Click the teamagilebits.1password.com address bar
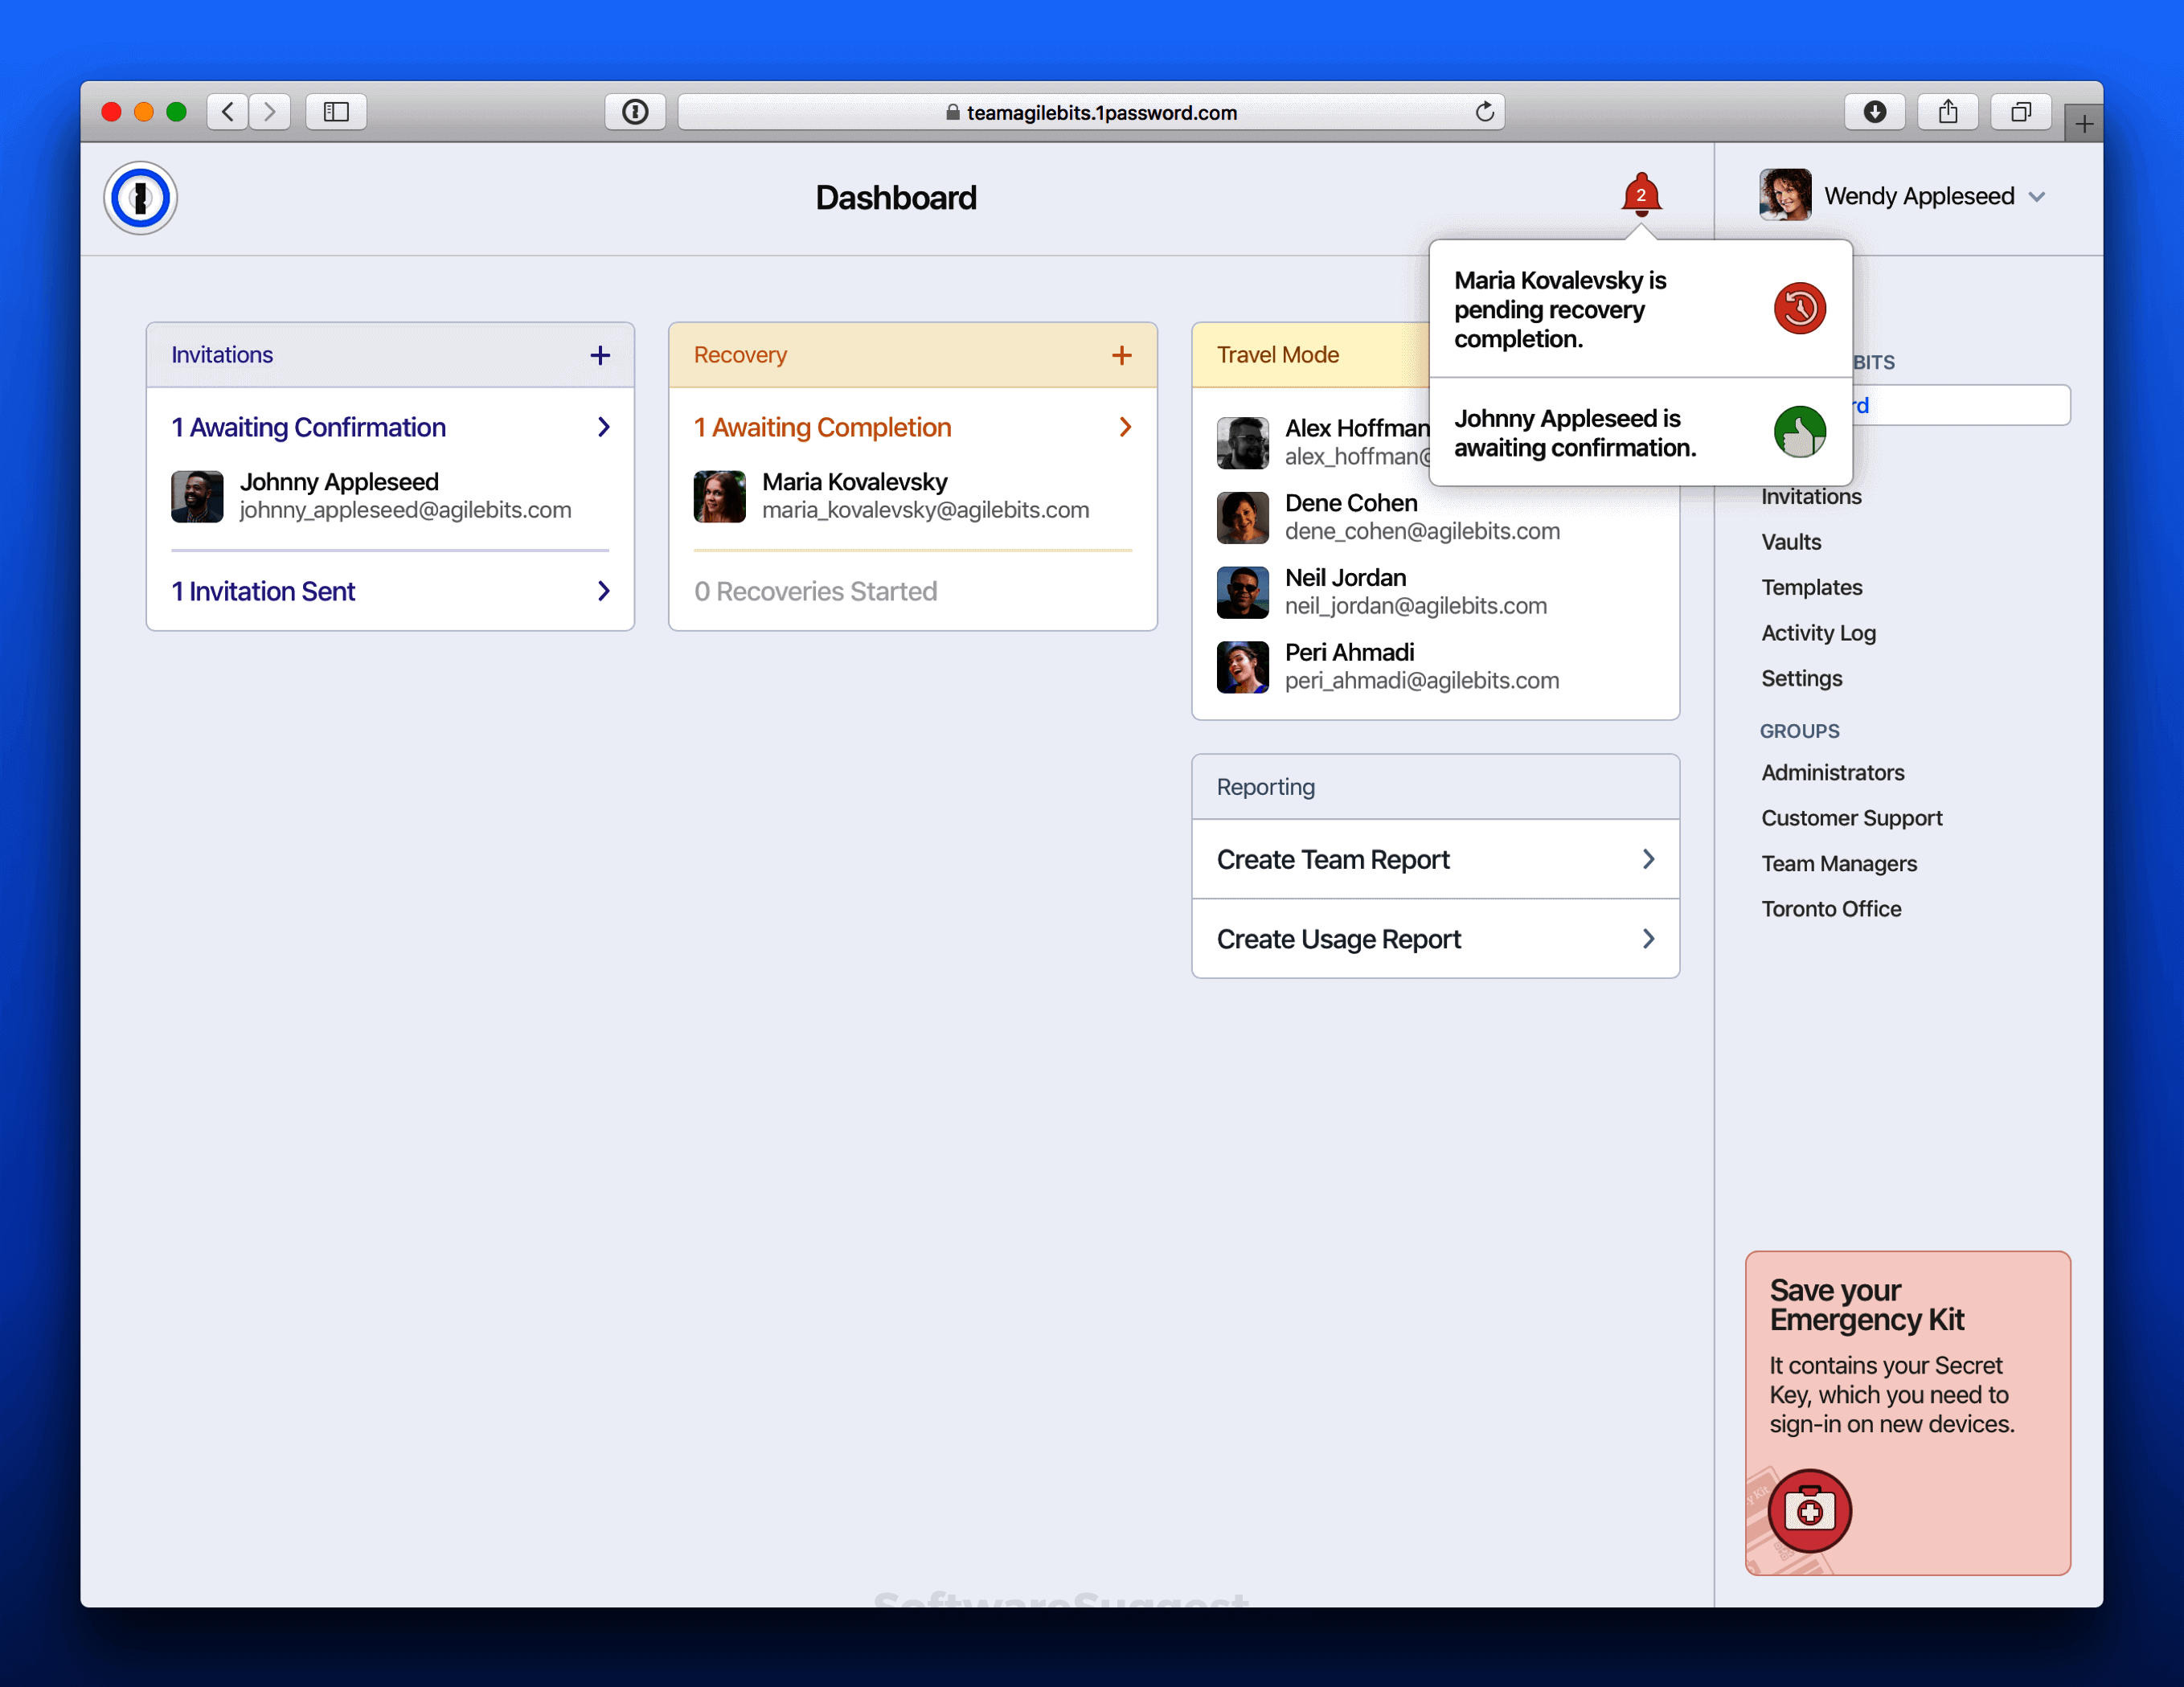Viewport: 2184px width, 1687px height. pyautogui.click(x=1090, y=112)
